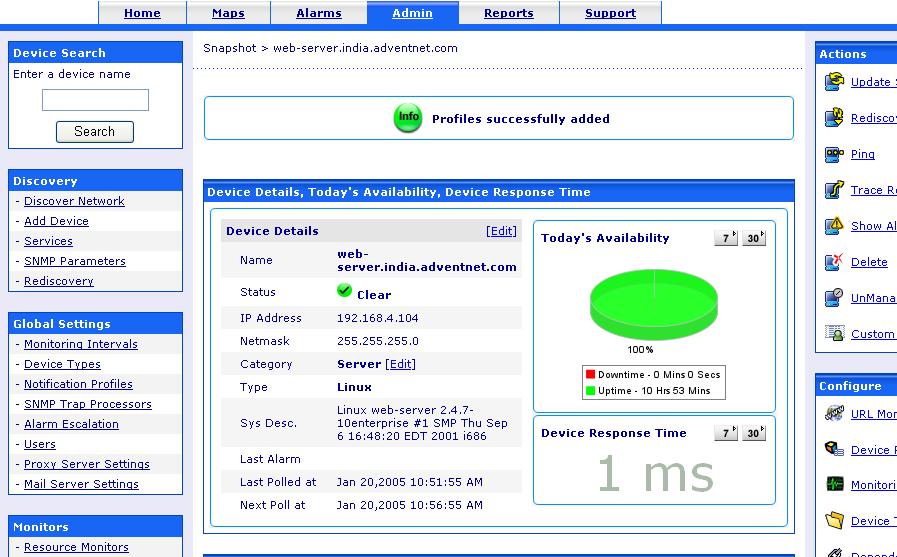Click the Custom action icon
Viewport: 897px width, 557px height.
point(834,333)
